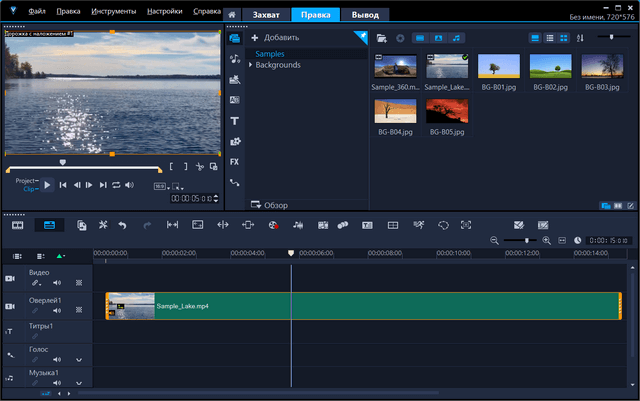
Task: Toggle repeat loop playback
Action: (x=116, y=185)
